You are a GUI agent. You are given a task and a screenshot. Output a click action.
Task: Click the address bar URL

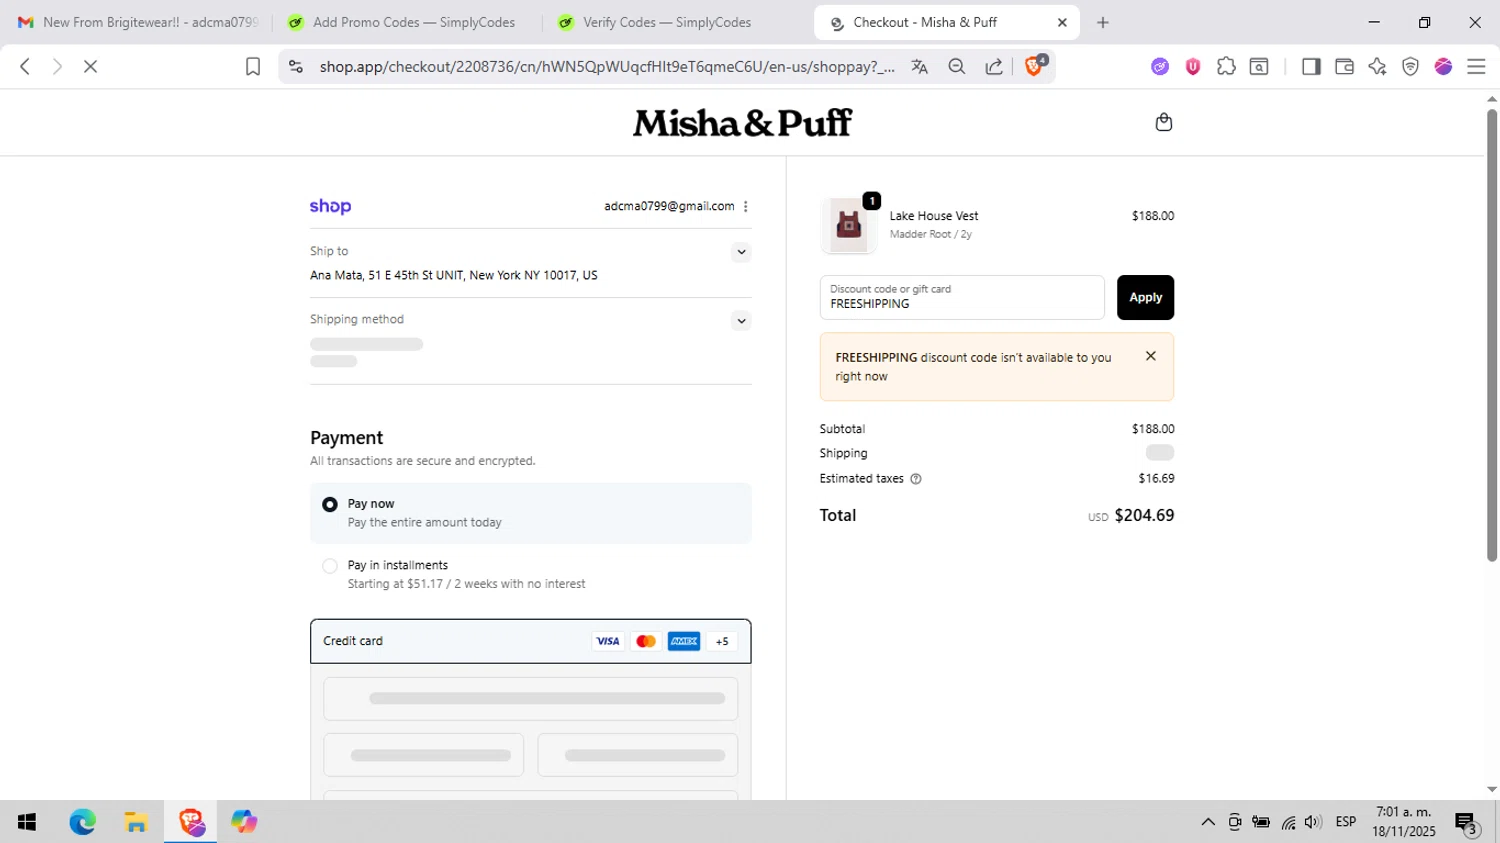coord(607,66)
